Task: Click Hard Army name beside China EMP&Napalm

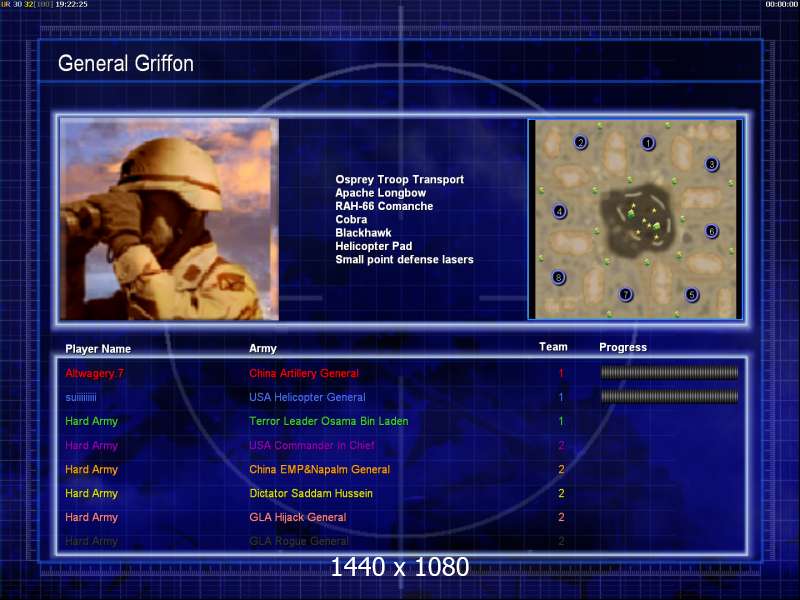Action: 91,469
